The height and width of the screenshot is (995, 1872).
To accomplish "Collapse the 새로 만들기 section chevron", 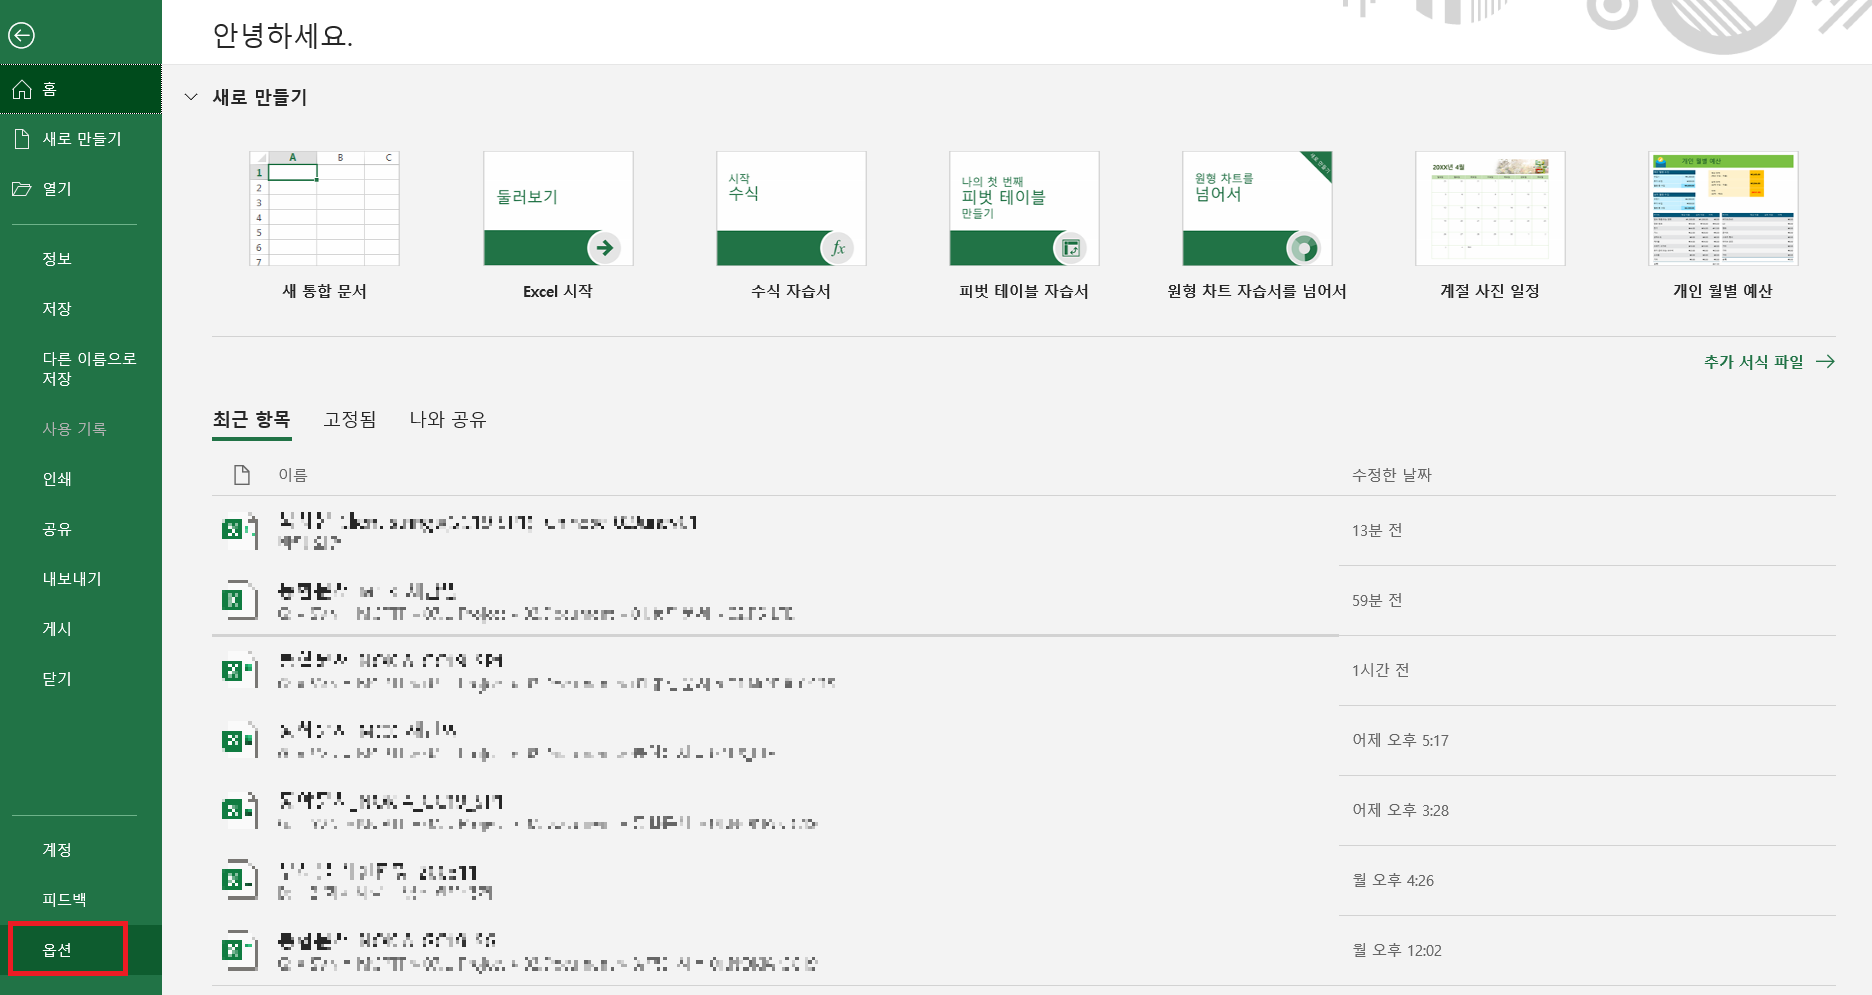I will tap(191, 97).
